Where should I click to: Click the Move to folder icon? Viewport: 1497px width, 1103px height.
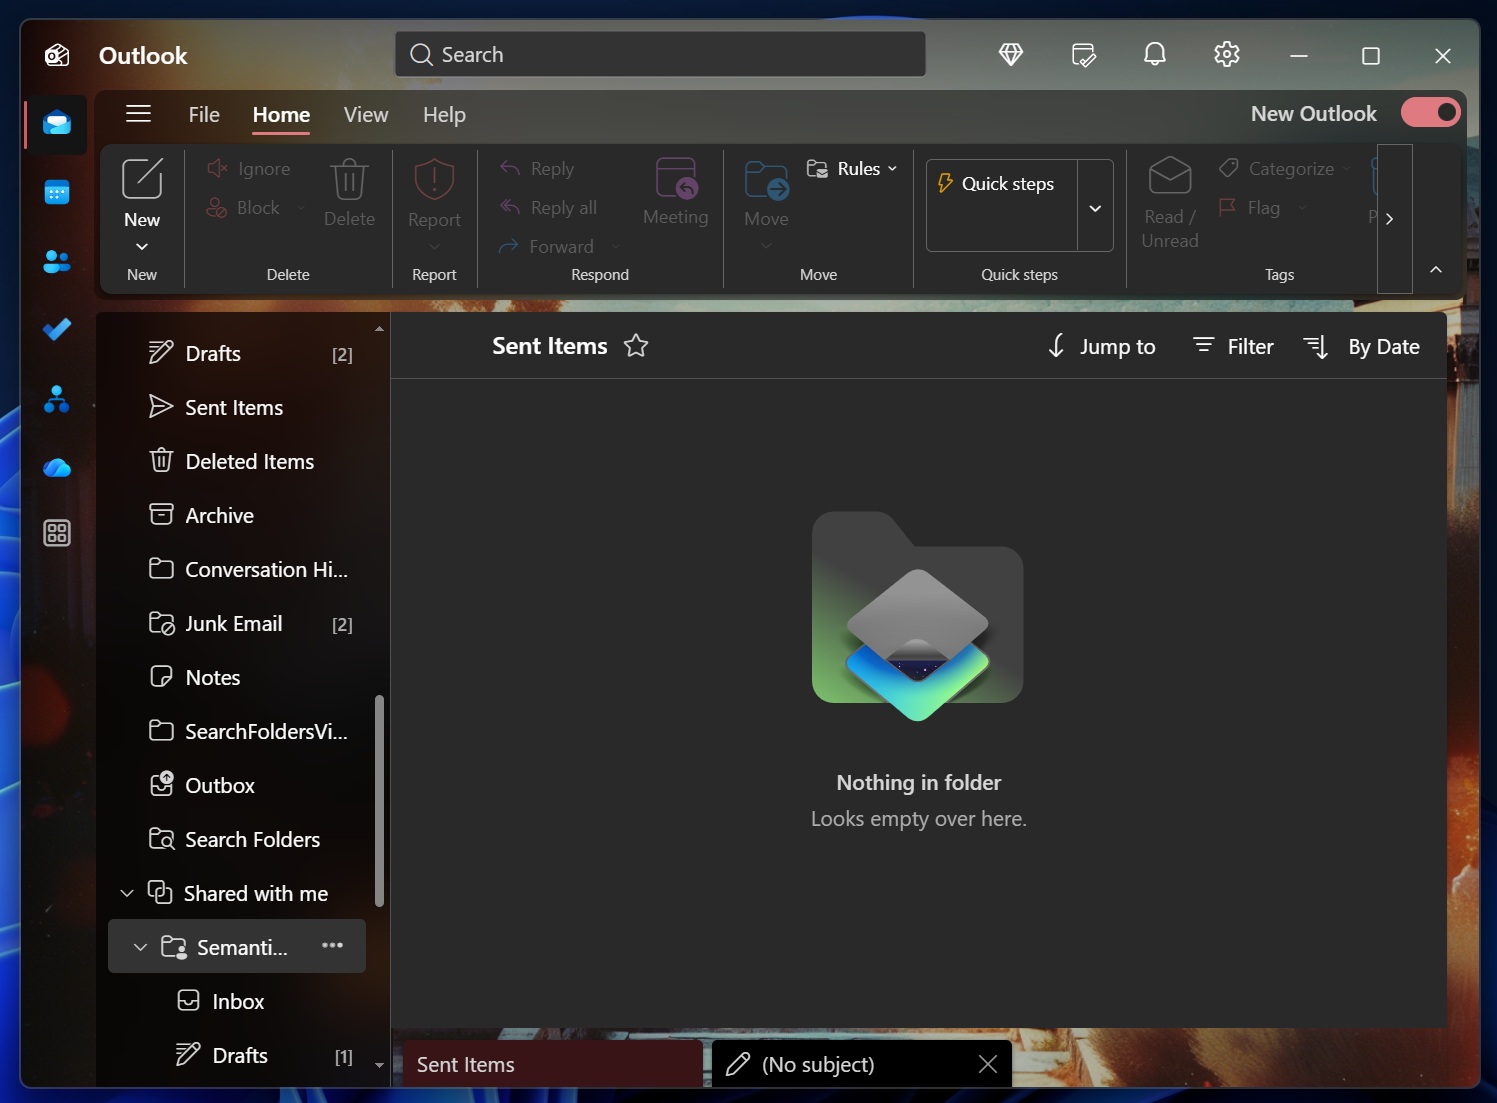[x=767, y=180]
